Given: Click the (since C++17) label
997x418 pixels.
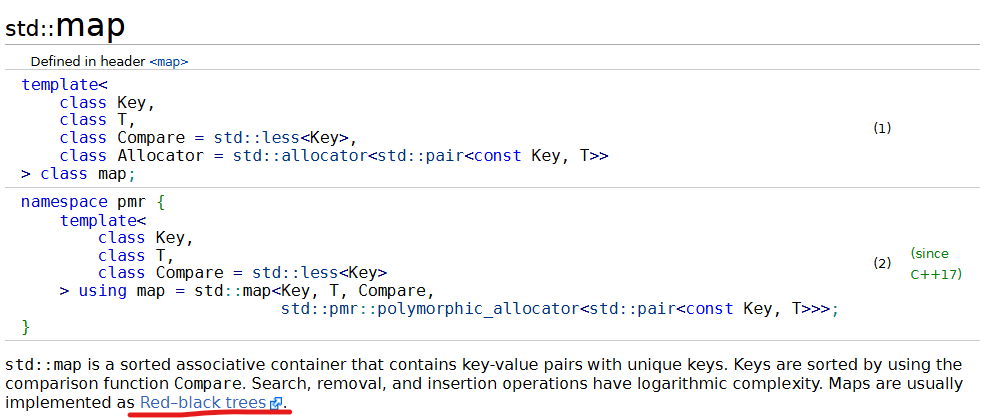Looking at the screenshot, I should [936, 264].
